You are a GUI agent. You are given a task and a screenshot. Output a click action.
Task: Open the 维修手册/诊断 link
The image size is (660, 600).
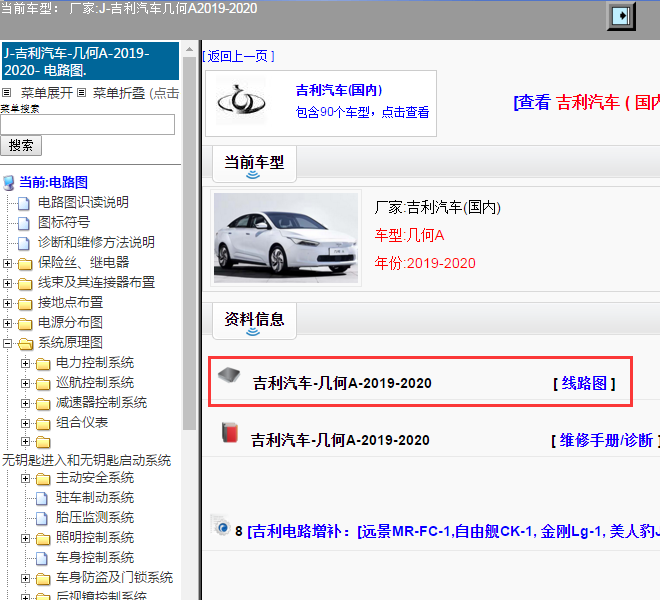click(x=606, y=440)
